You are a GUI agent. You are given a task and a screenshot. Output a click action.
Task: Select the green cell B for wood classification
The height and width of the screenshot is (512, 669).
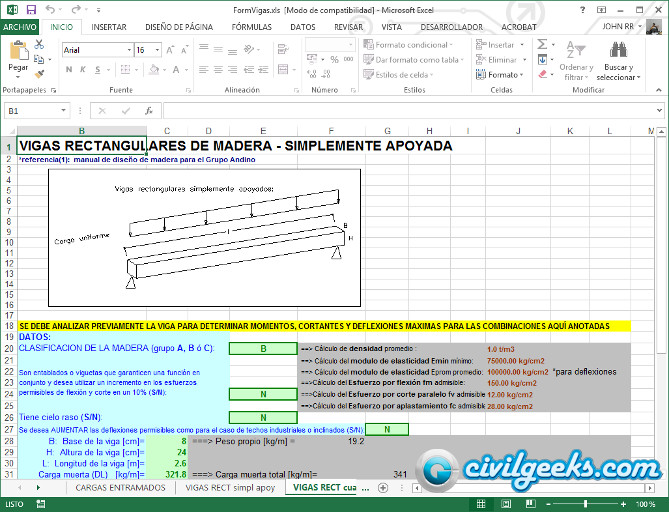263,349
